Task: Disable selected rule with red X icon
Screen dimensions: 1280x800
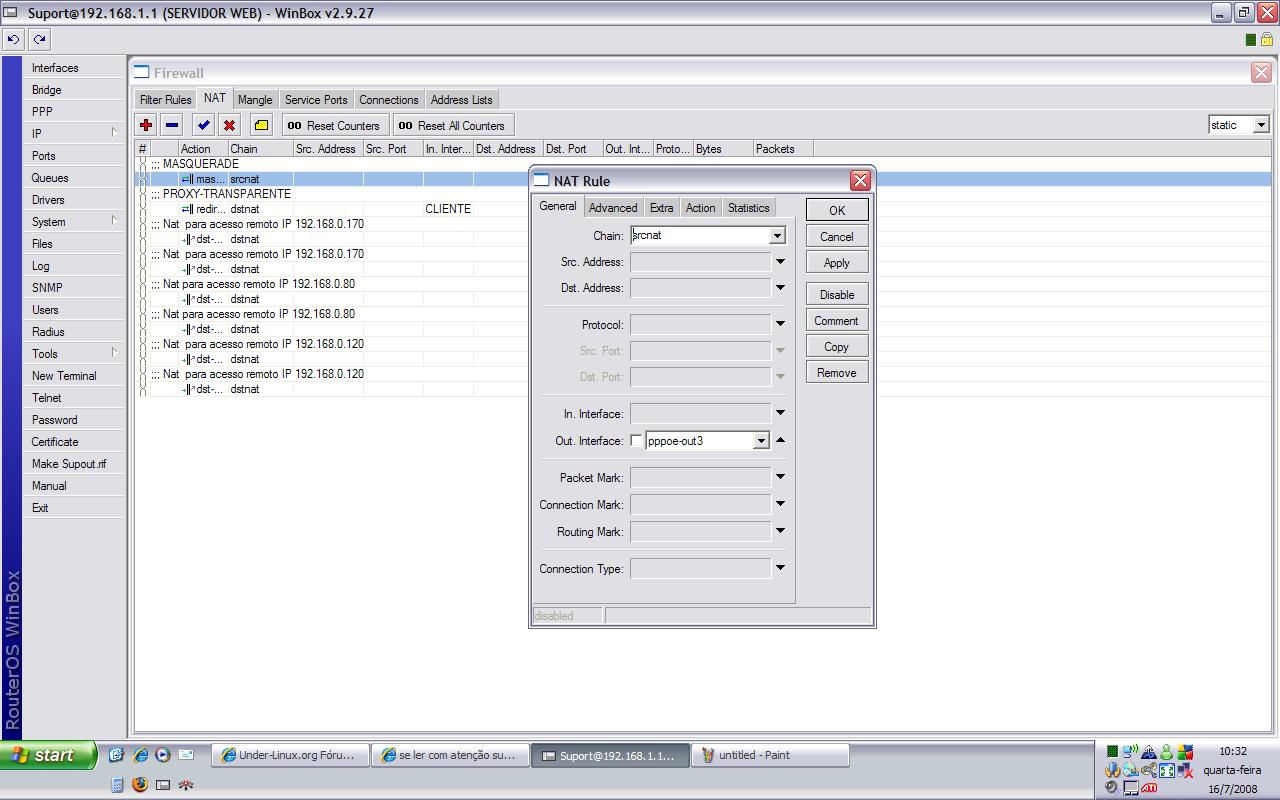Action: (230, 125)
